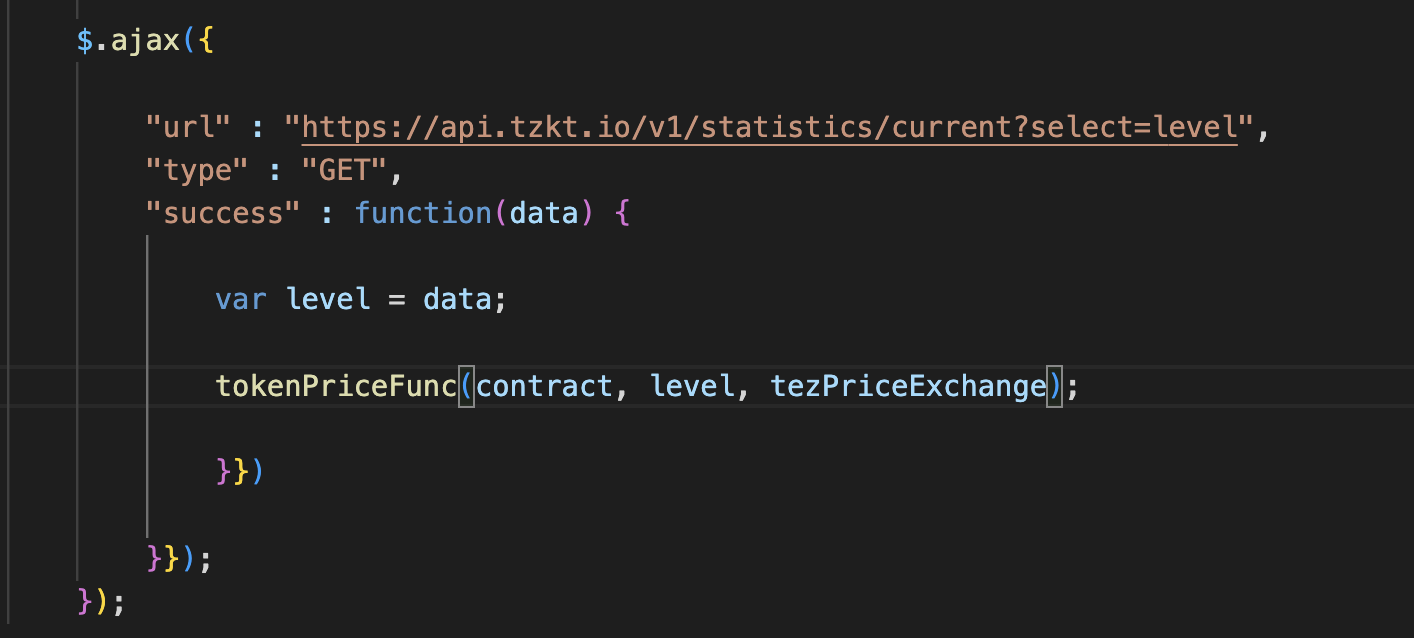Select the "GET" string value
The width and height of the screenshot is (1414, 638).
[x=344, y=171]
